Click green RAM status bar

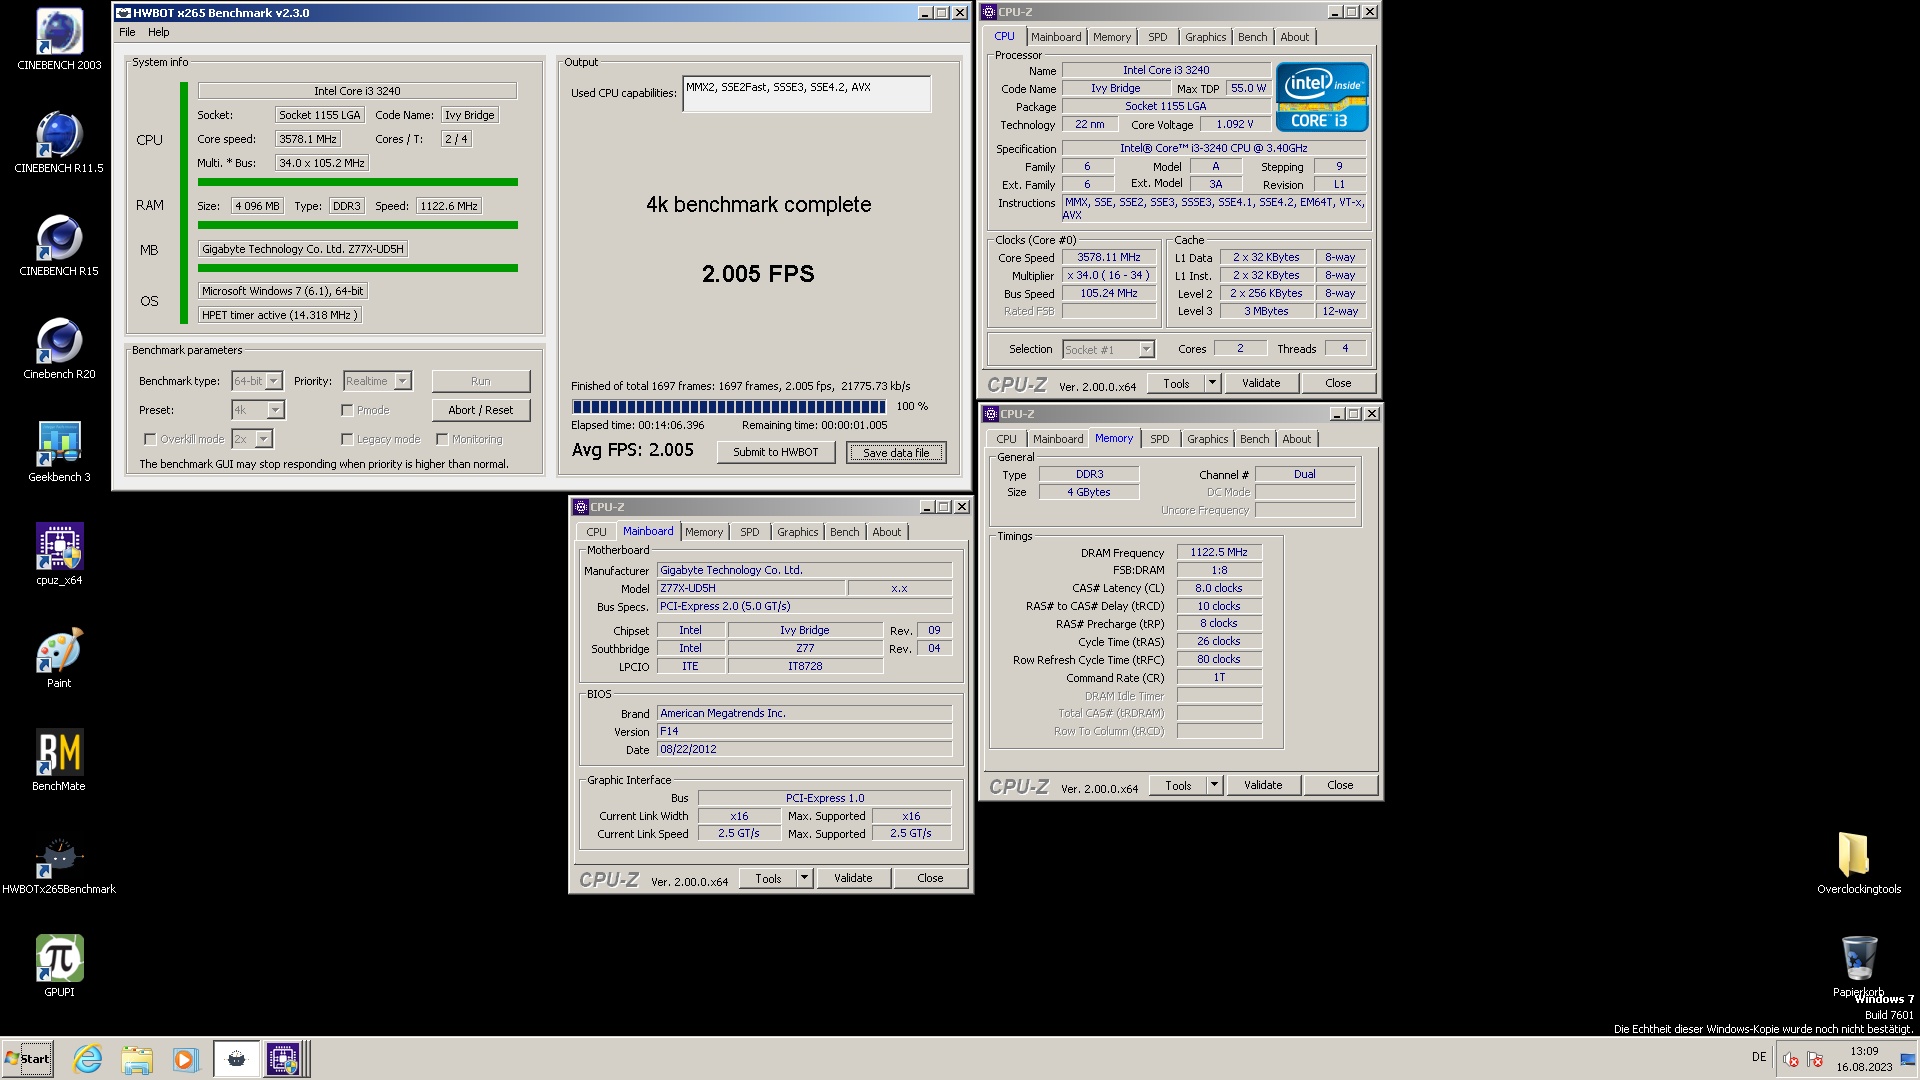[357, 225]
